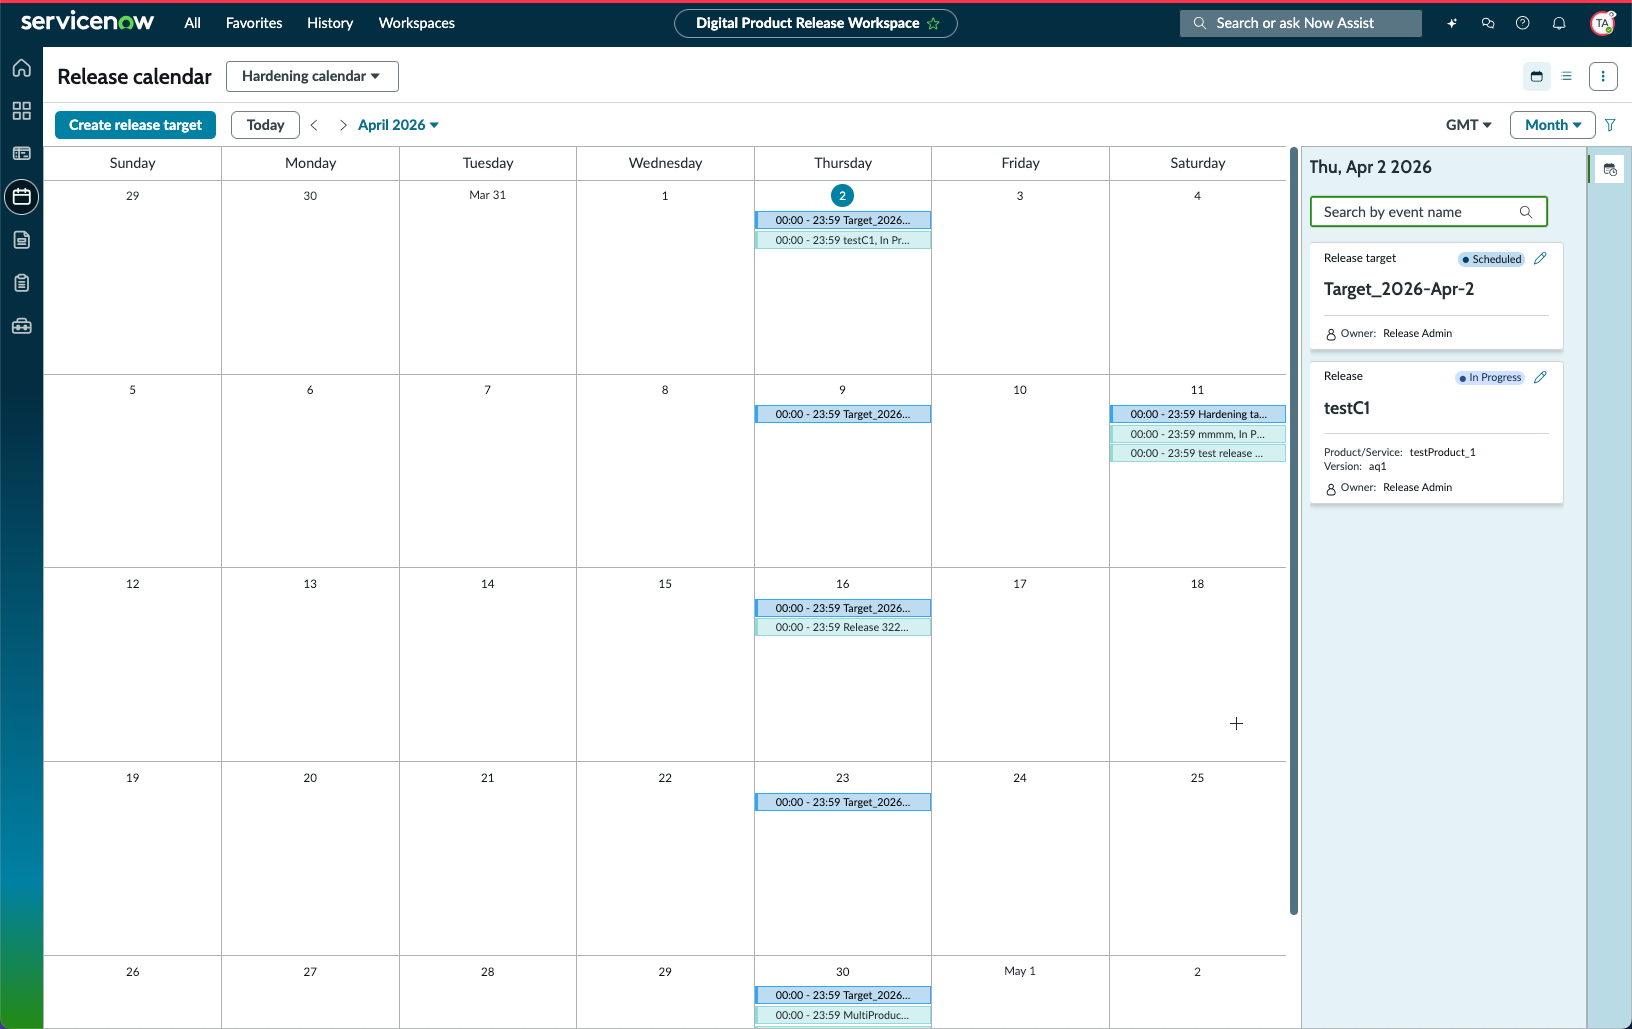1632x1029 pixels.
Task: Open the Home icon in left sidebar
Action: click(x=22, y=68)
